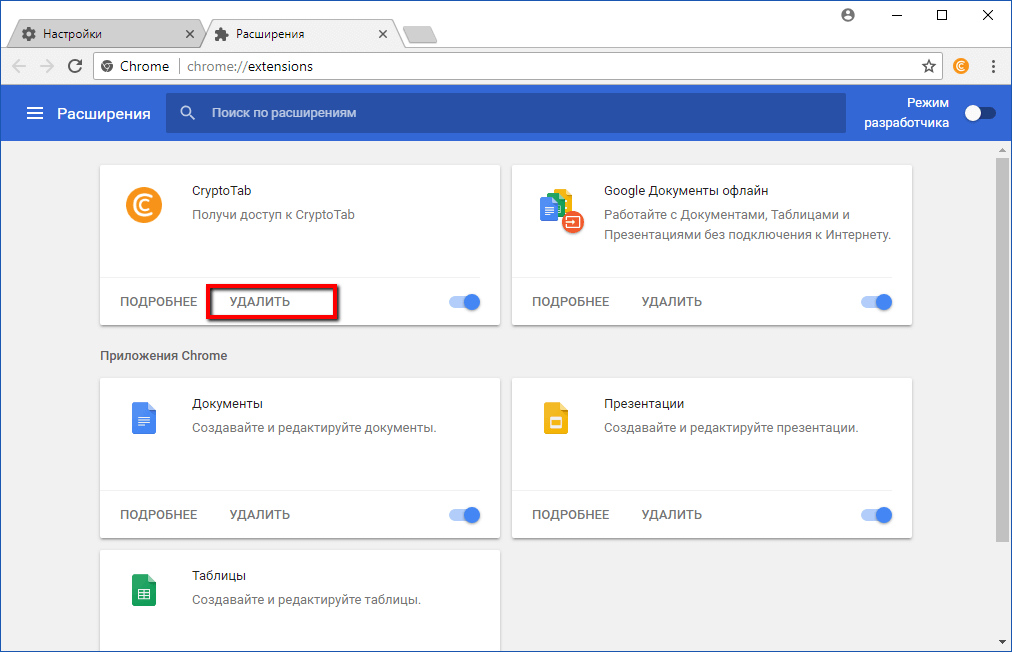This screenshot has width=1012, height=652.
Task: Disable the CryptoTab extension toggle
Action: pos(465,301)
